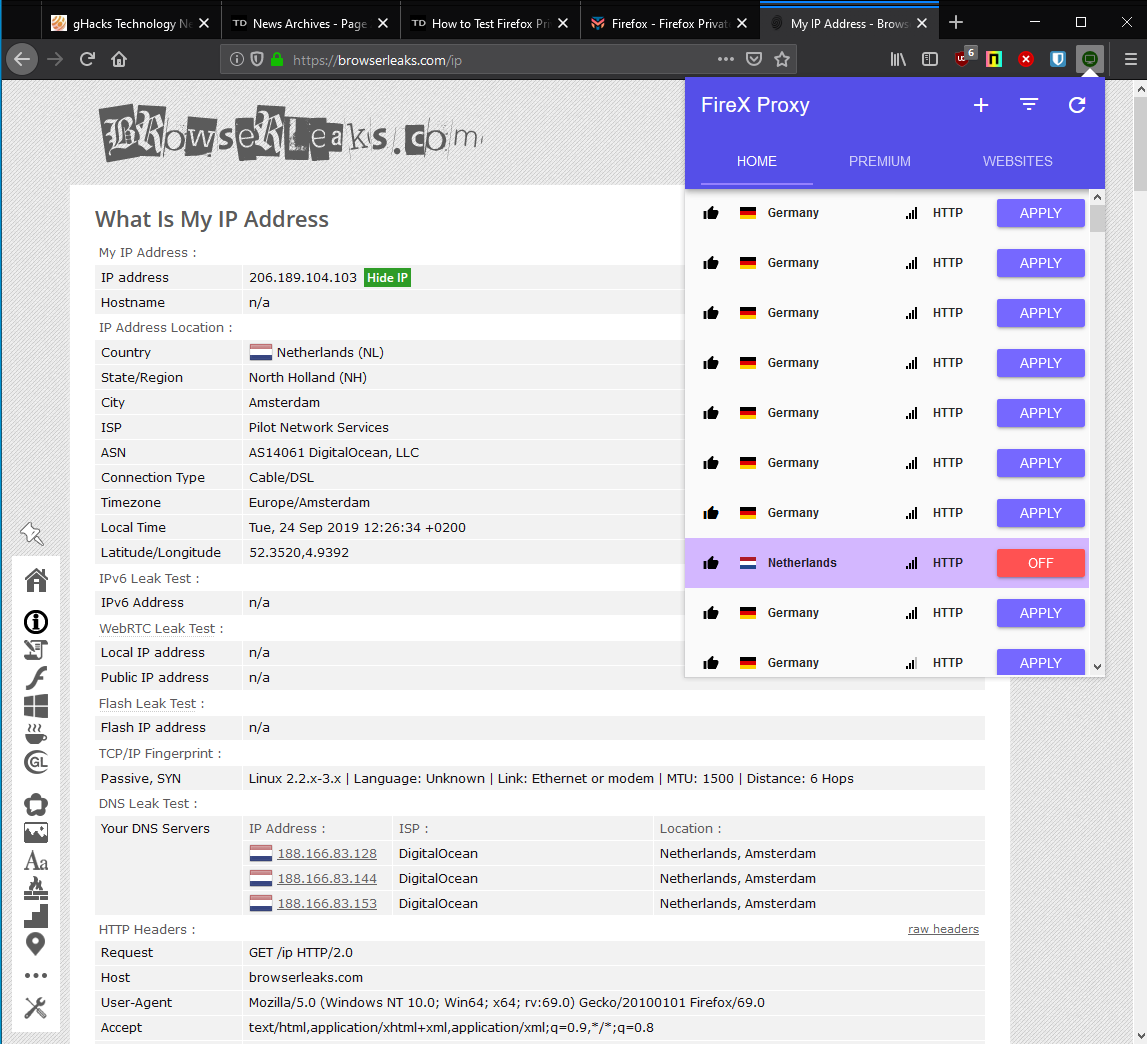1147x1044 pixels.
Task: Open a new browser tab with the plus button
Action: tap(955, 23)
